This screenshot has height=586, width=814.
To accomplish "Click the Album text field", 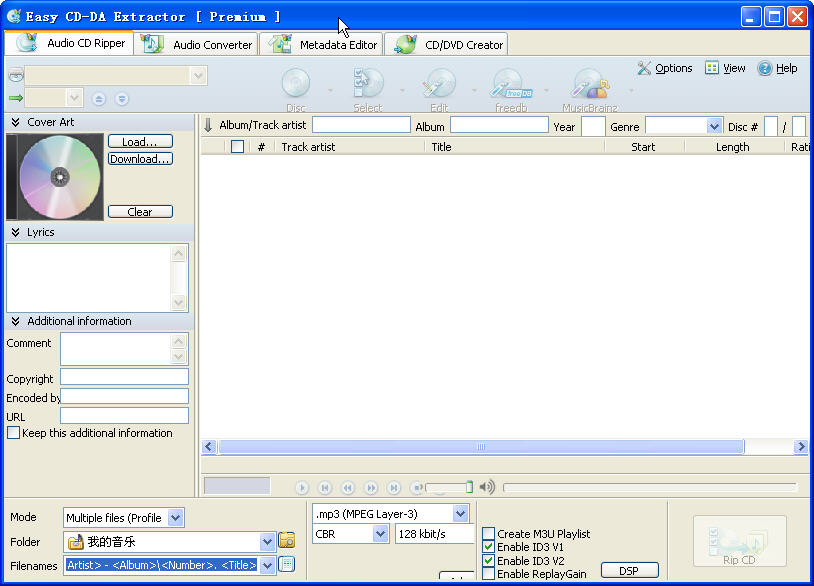I will (x=499, y=126).
